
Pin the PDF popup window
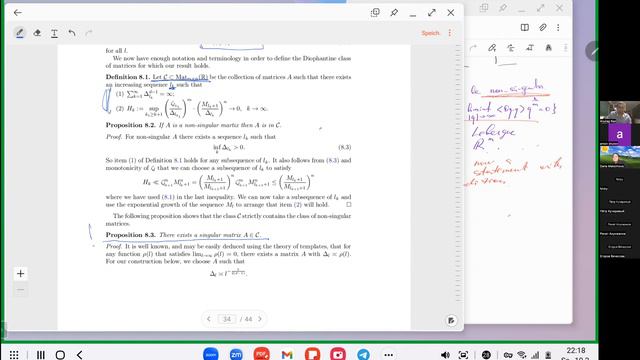tap(394, 13)
